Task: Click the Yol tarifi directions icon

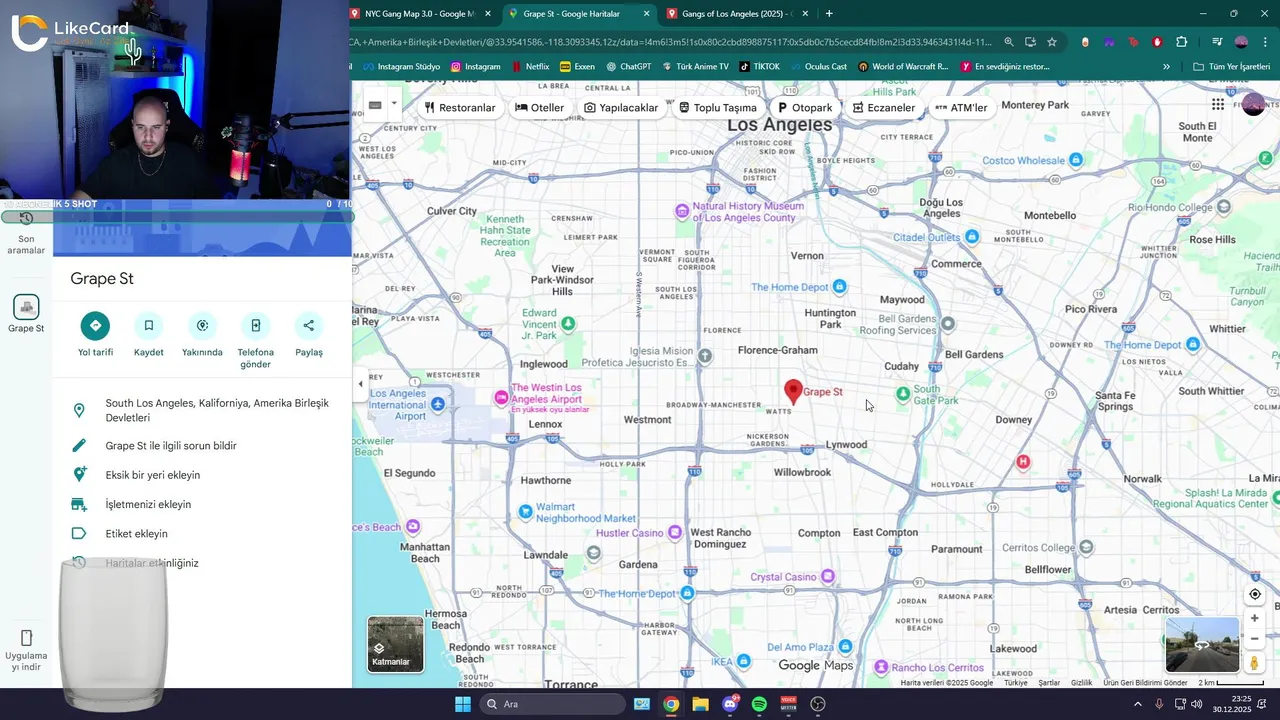Action: point(95,325)
